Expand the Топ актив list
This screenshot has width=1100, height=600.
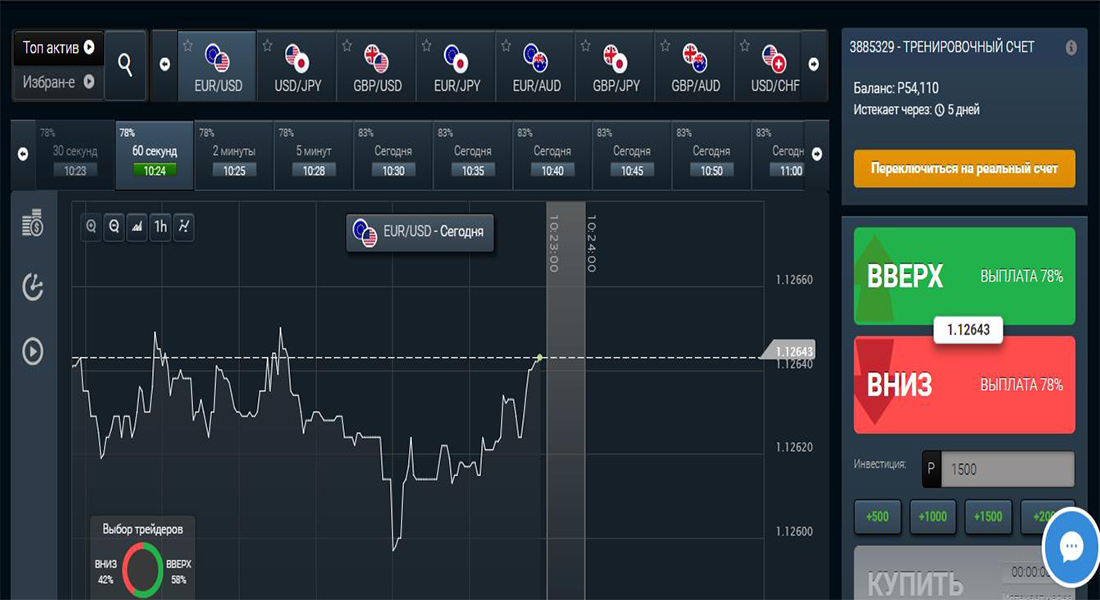click(x=59, y=47)
